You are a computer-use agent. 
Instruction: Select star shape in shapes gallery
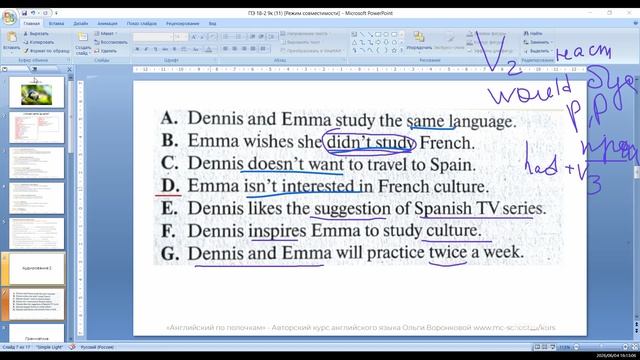click(394, 50)
